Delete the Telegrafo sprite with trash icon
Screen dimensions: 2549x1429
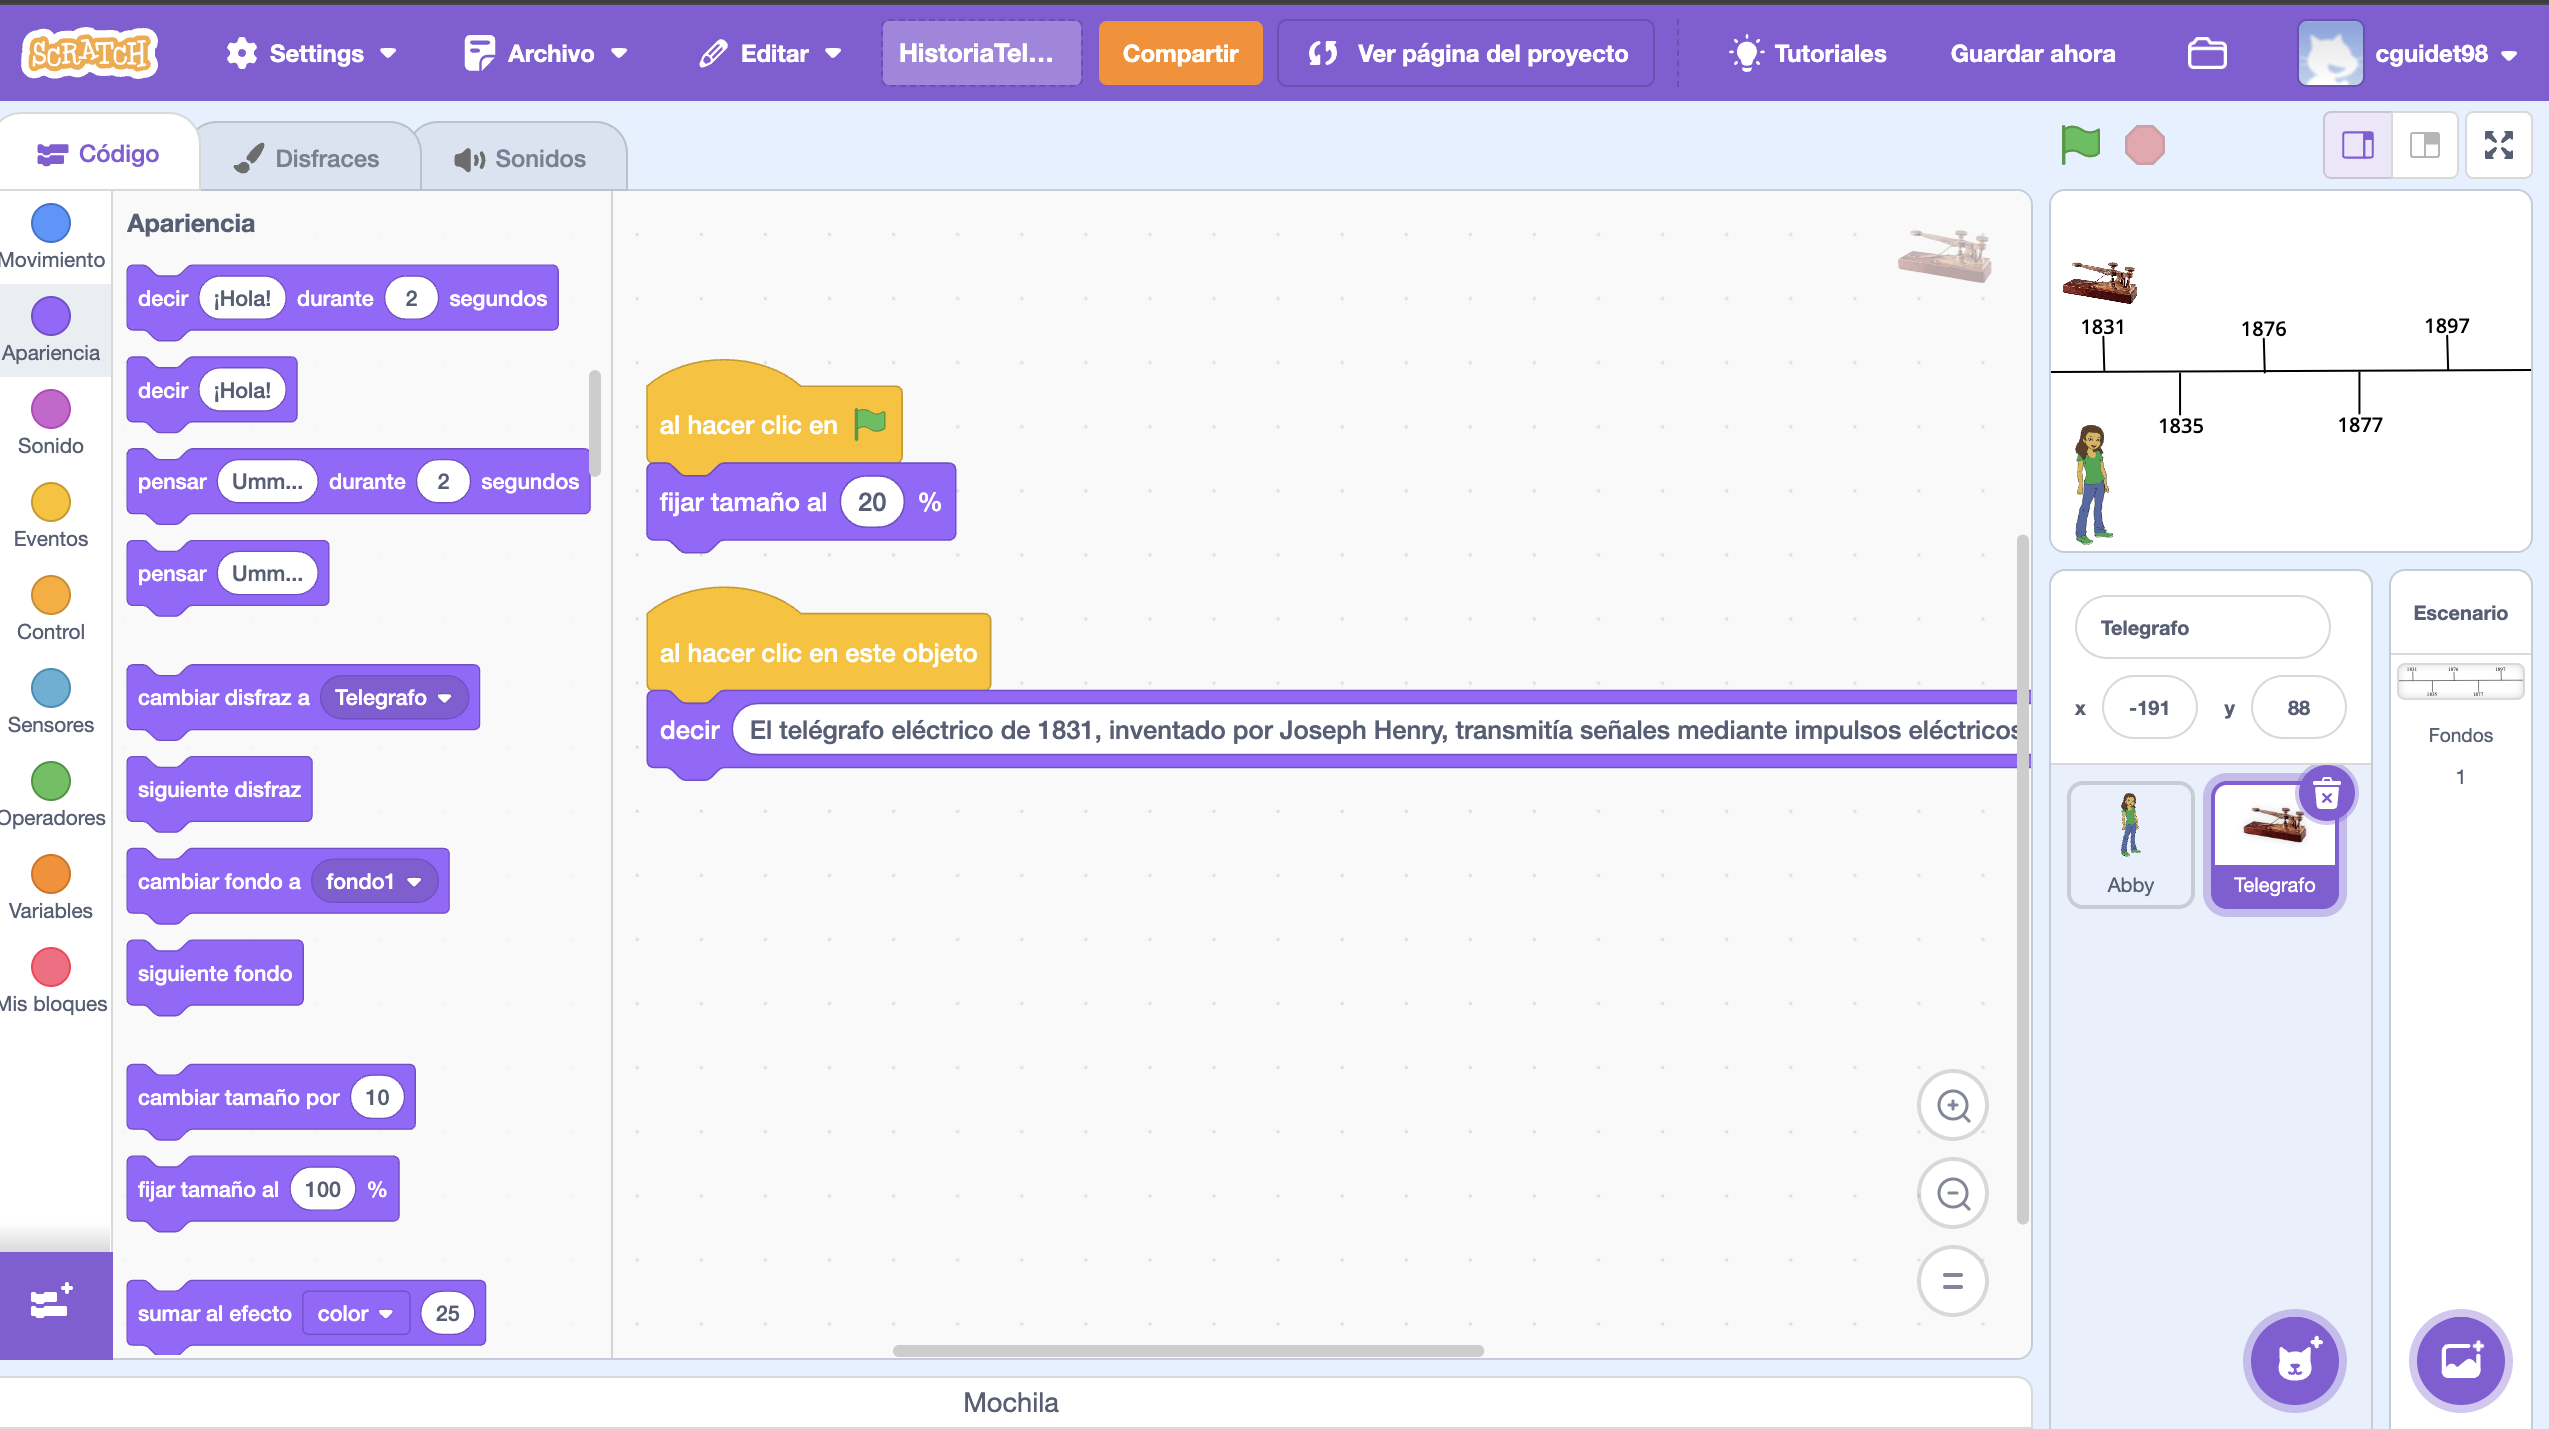(2326, 795)
